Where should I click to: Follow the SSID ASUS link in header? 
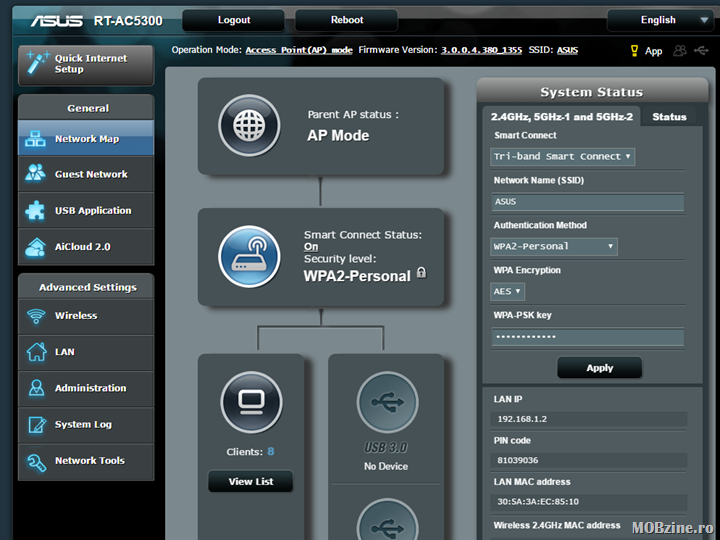tap(568, 50)
